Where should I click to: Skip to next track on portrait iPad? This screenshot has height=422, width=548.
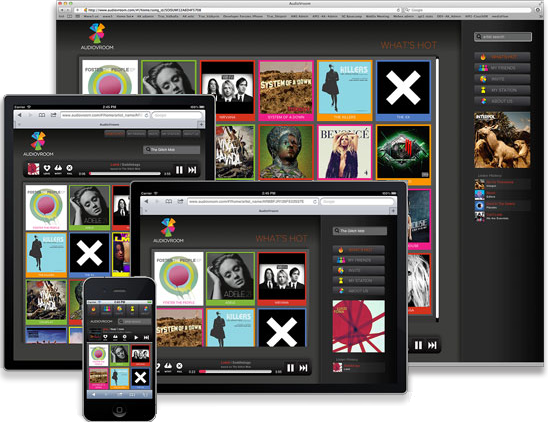[x=192, y=170]
